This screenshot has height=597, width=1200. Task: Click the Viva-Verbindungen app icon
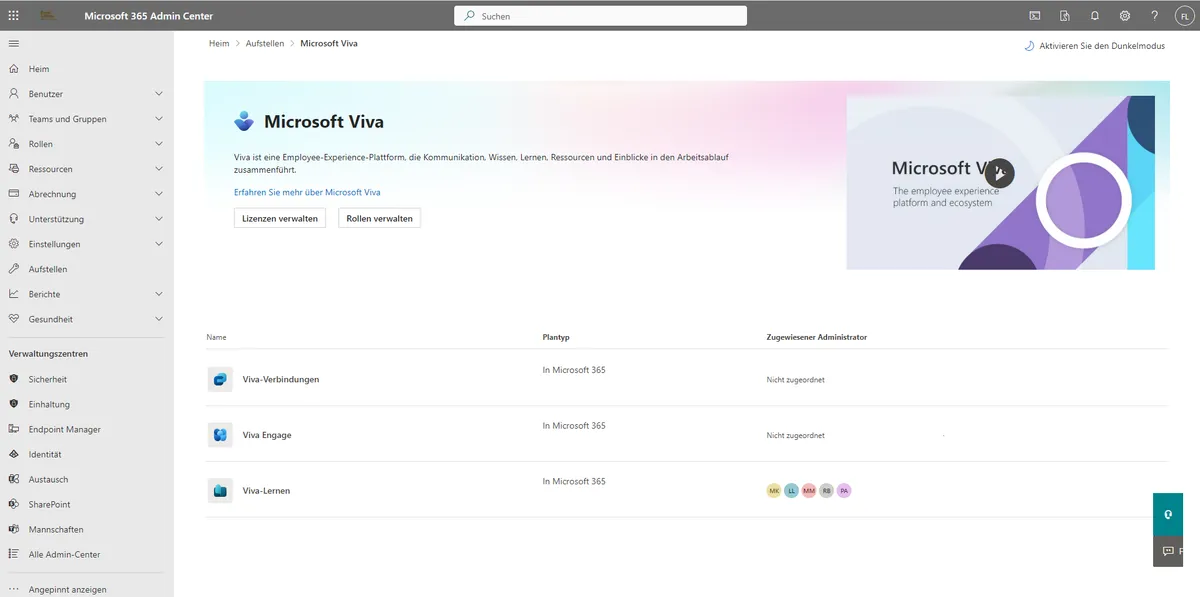(220, 379)
